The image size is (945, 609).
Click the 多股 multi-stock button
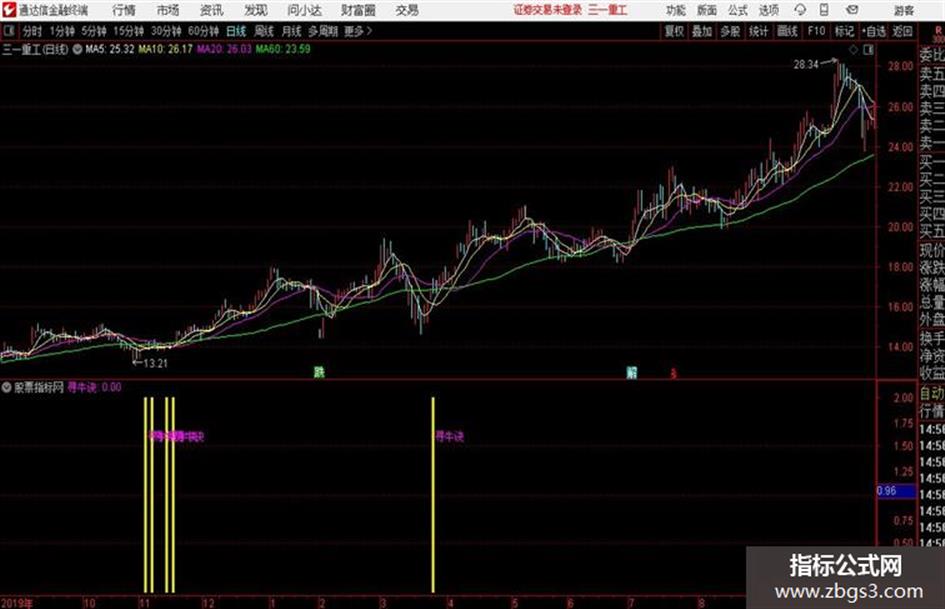[730, 31]
